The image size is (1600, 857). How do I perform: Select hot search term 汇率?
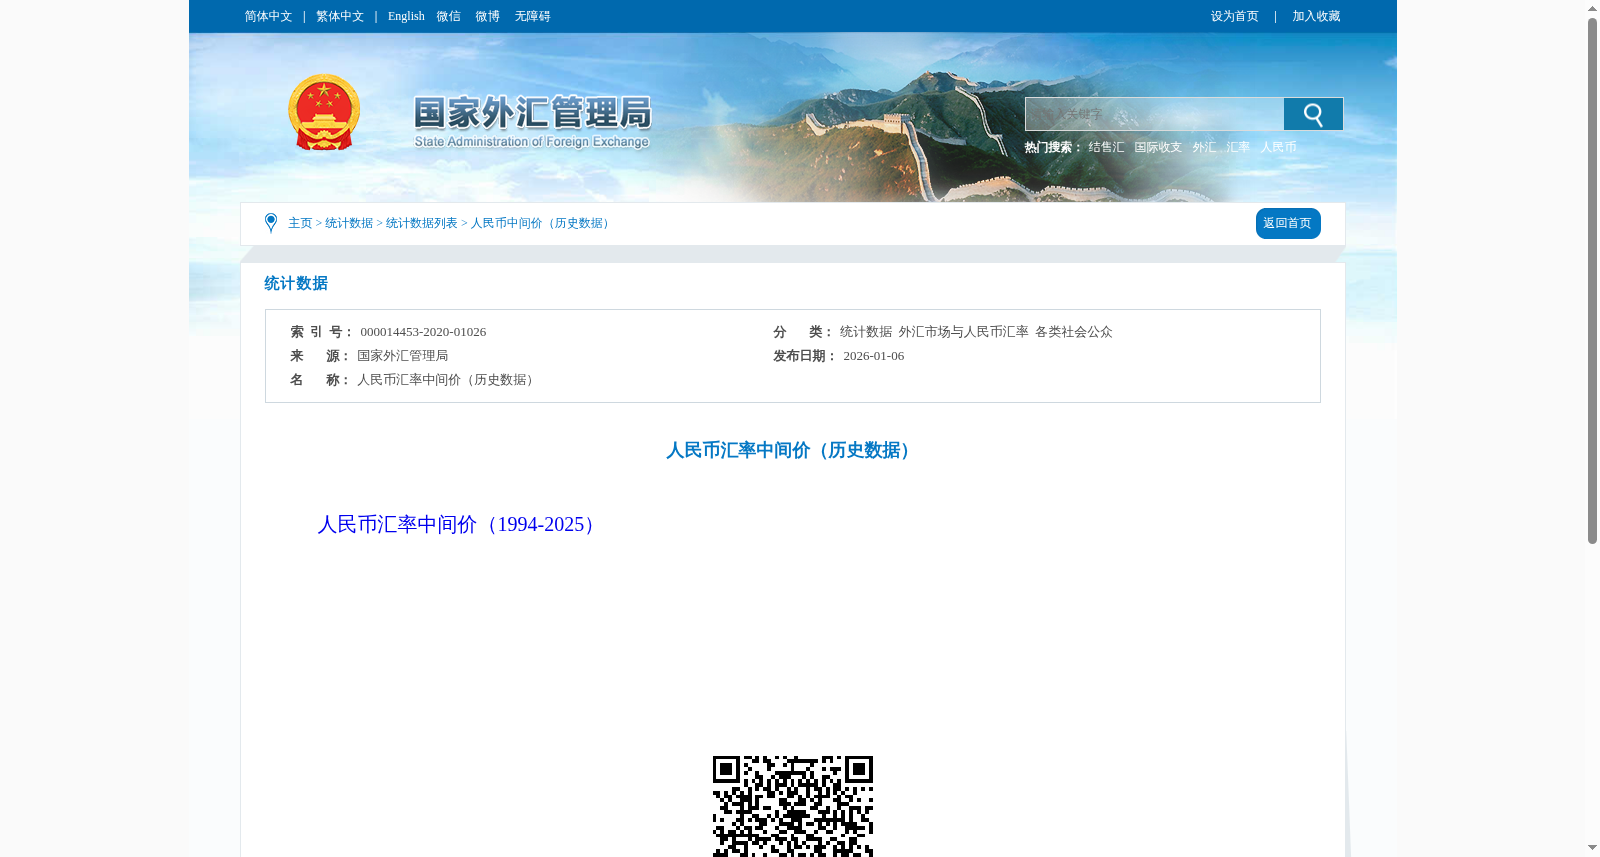[1238, 147]
